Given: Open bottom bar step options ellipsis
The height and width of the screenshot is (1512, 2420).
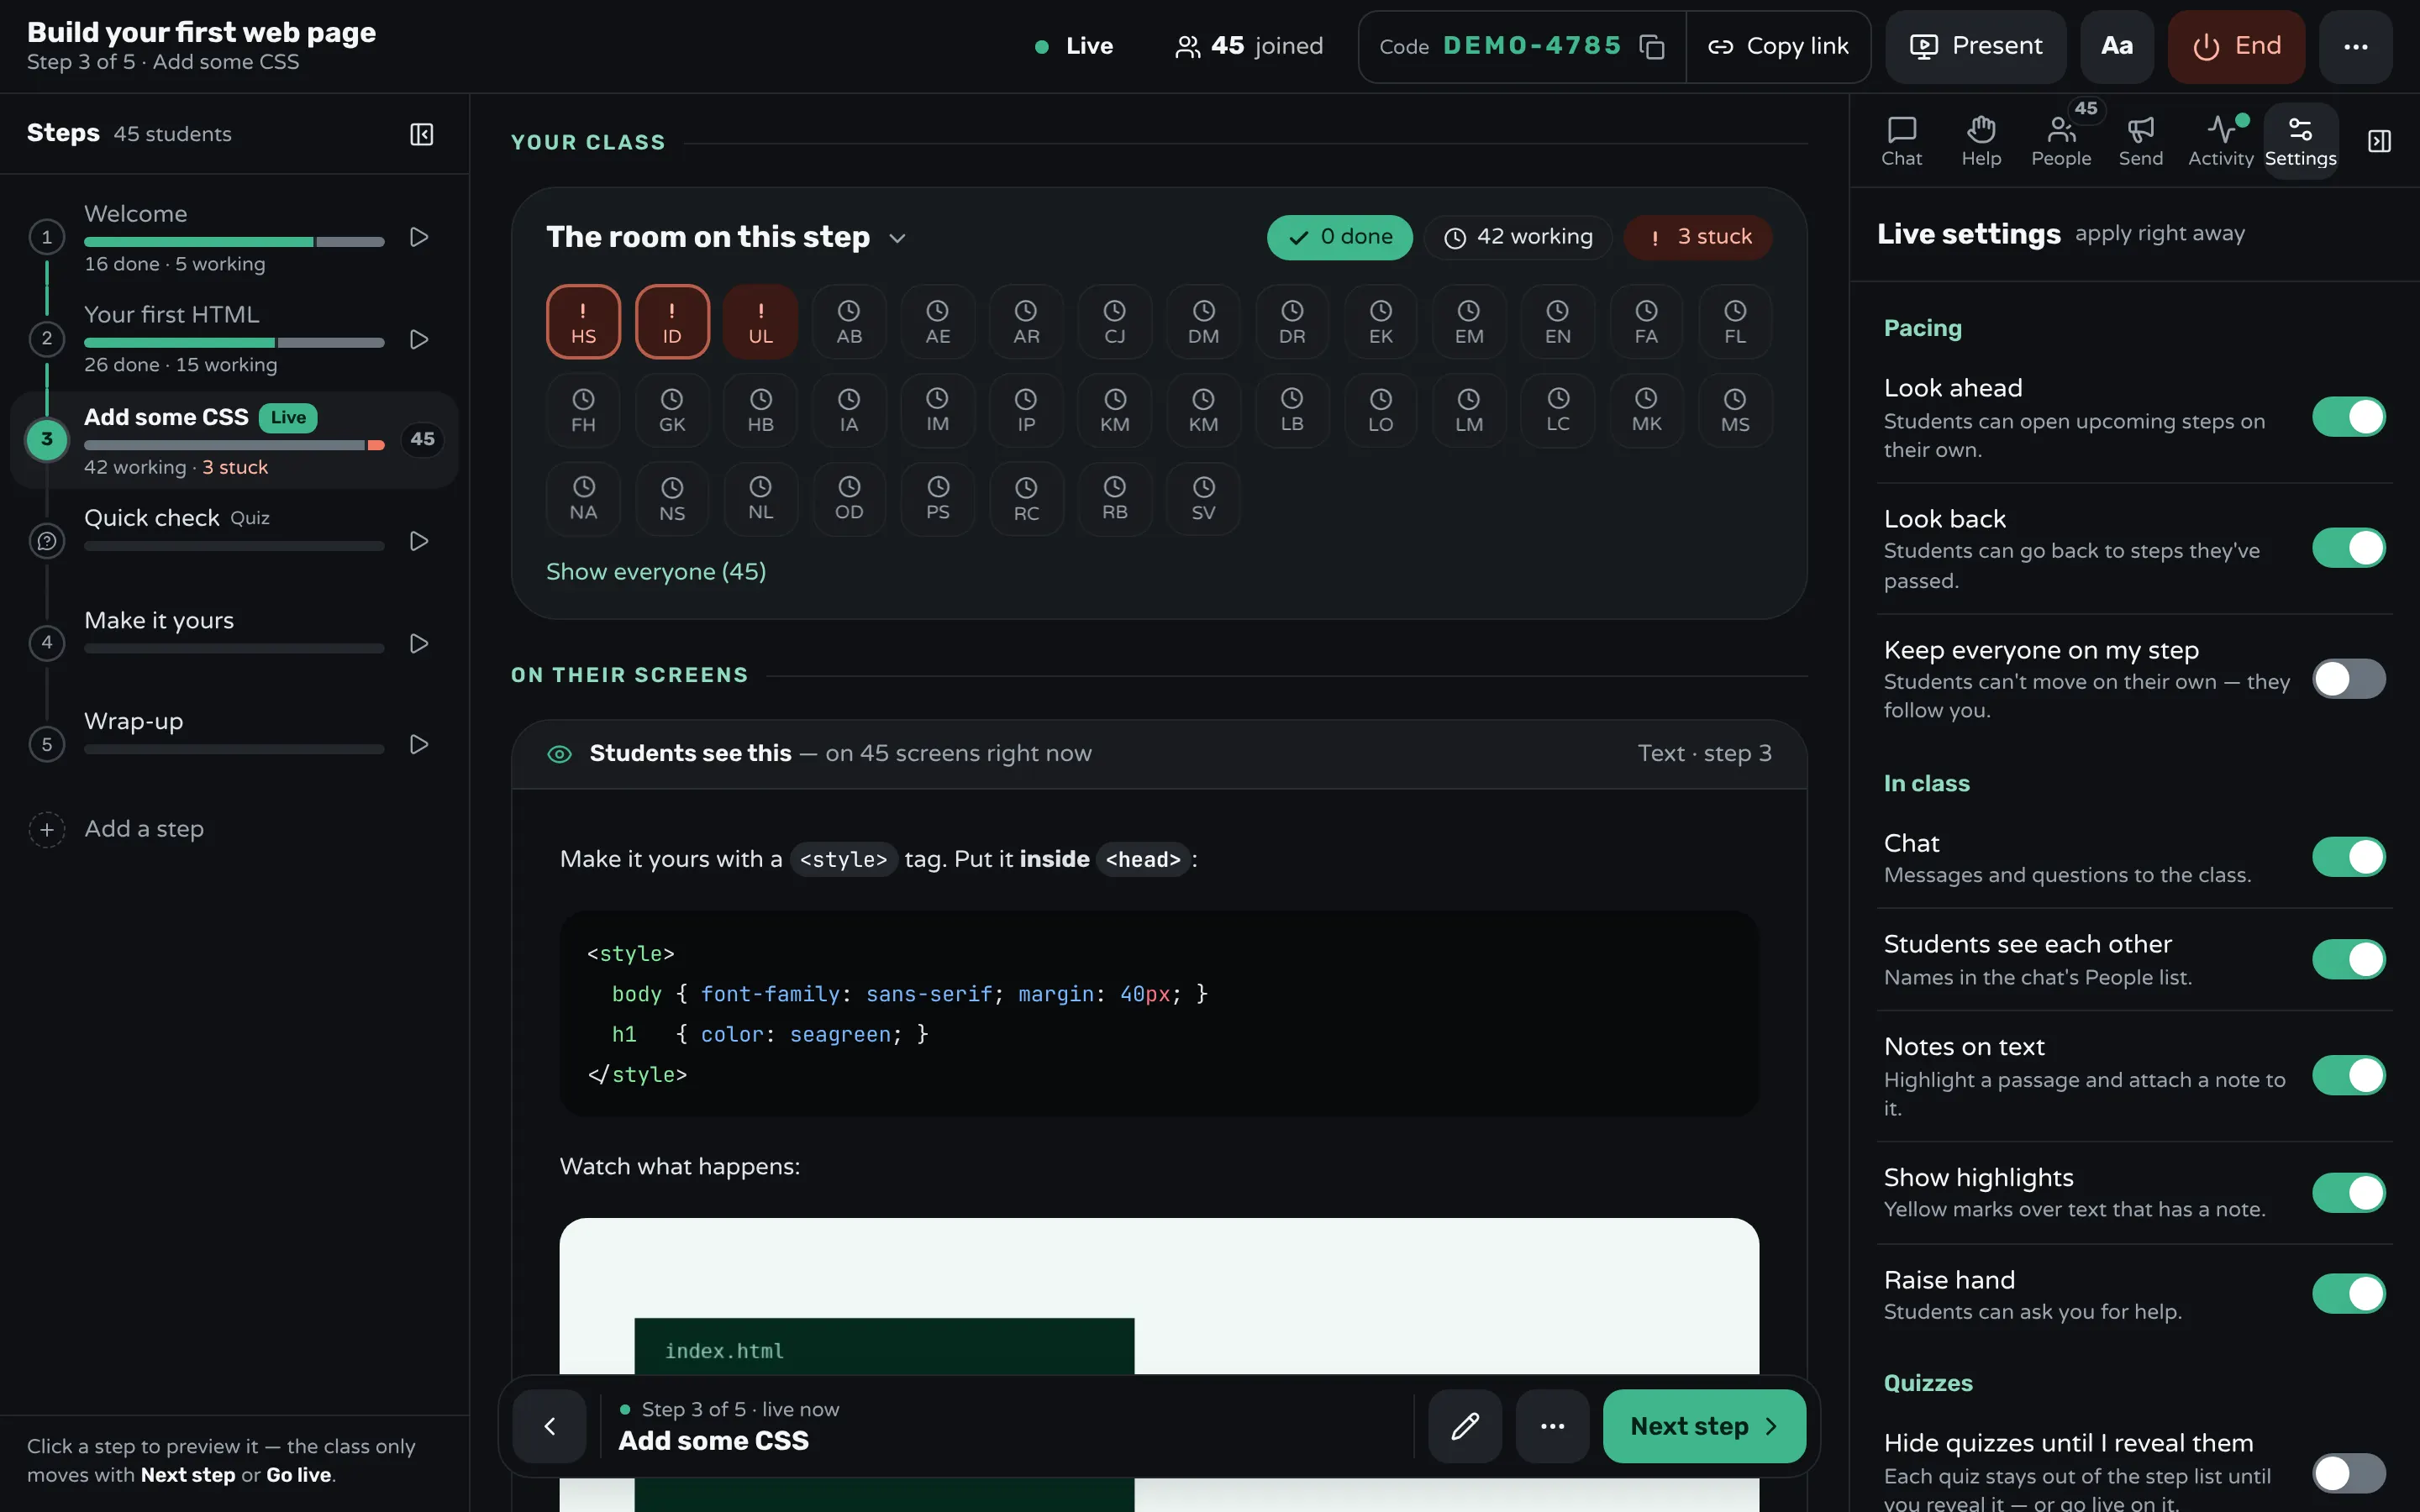Looking at the screenshot, I should 1552,1426.
